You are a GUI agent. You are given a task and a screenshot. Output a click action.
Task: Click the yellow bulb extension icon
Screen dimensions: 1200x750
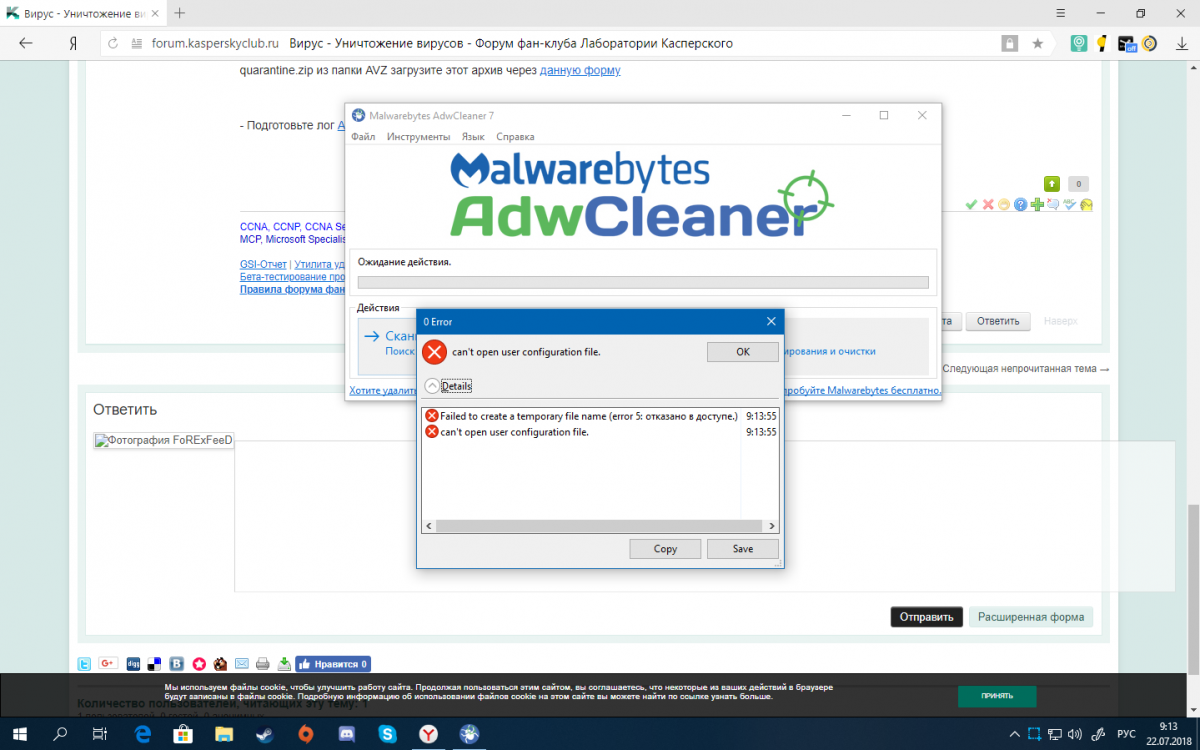click(x=1102, y=43)
